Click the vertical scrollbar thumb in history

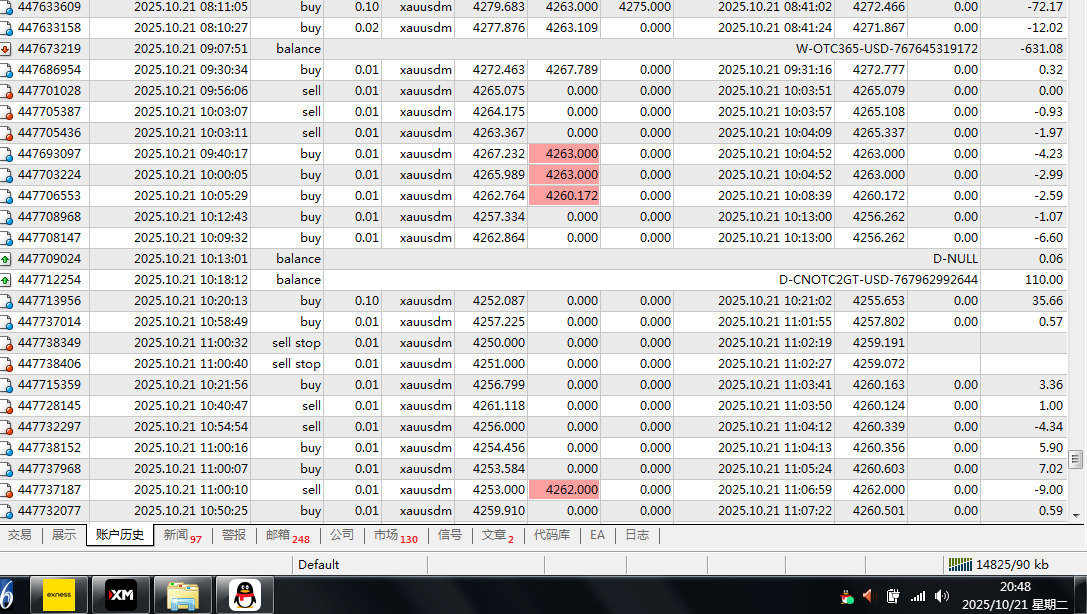(1076, 459)
